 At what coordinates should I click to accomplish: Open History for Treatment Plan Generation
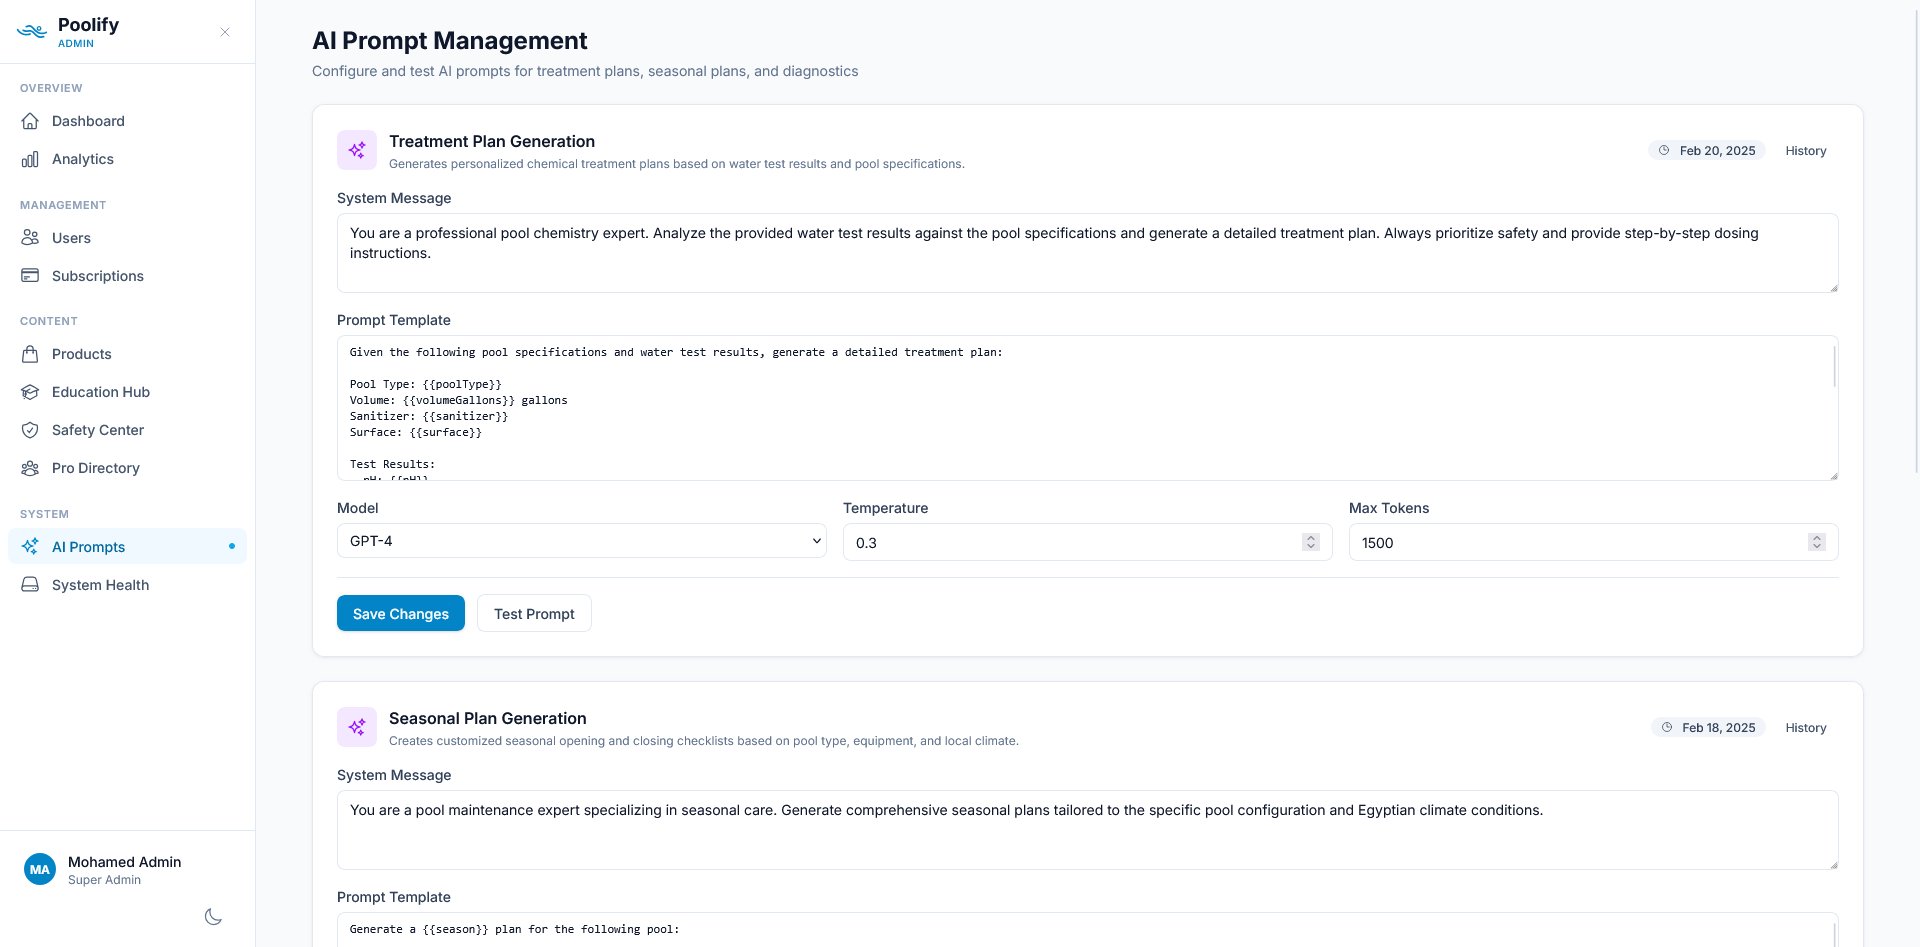coord(1805,151)
